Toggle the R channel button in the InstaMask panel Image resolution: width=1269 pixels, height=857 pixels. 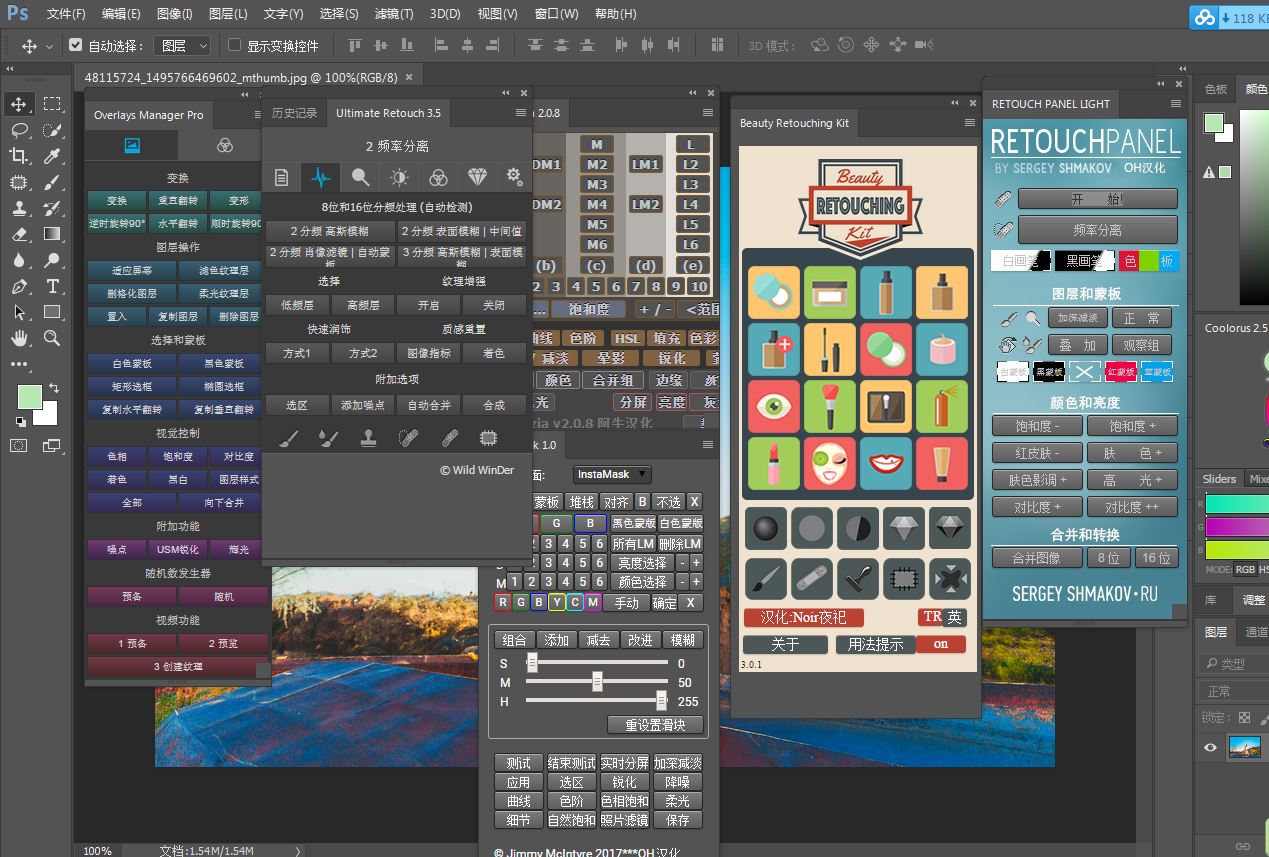point(503,602)
